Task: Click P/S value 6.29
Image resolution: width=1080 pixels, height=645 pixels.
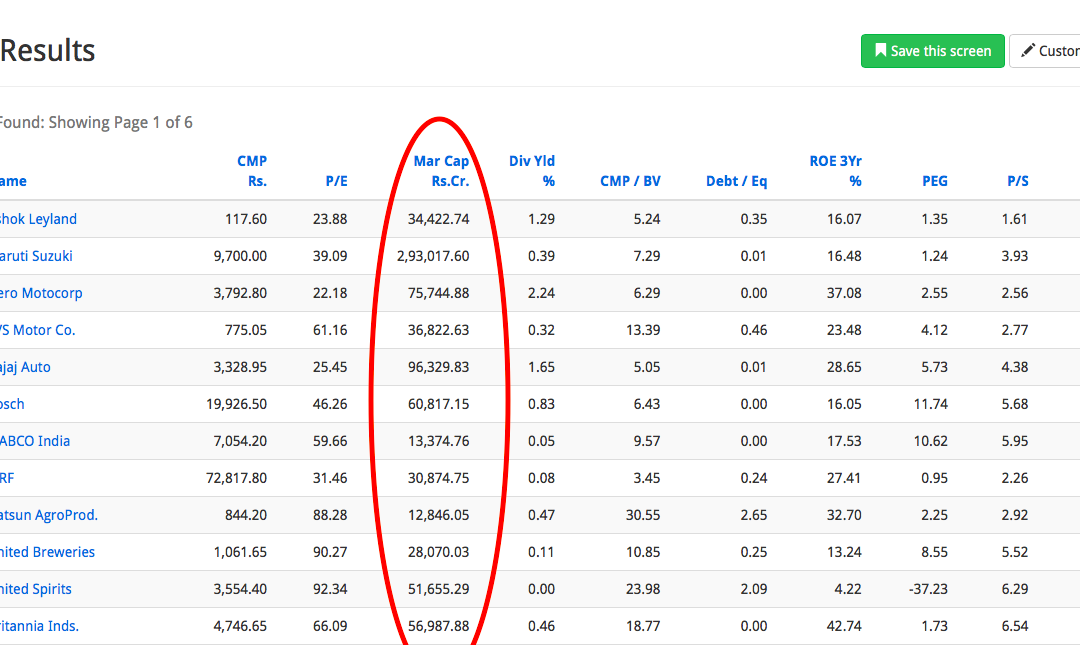Action: [1015, 589]
